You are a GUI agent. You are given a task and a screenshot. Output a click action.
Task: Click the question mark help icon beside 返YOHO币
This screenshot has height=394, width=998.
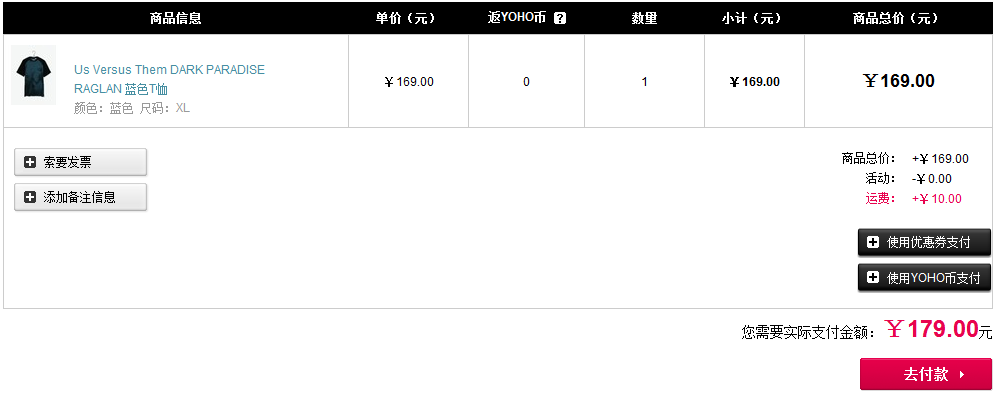(559, 18)
